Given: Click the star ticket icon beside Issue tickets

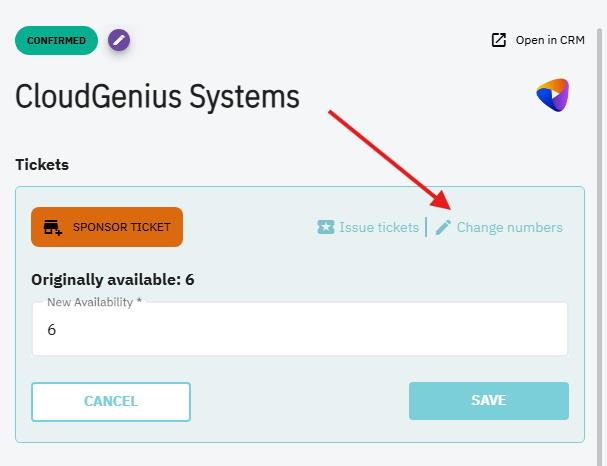Looking at the screenshot, I should [x=325, y=227].
